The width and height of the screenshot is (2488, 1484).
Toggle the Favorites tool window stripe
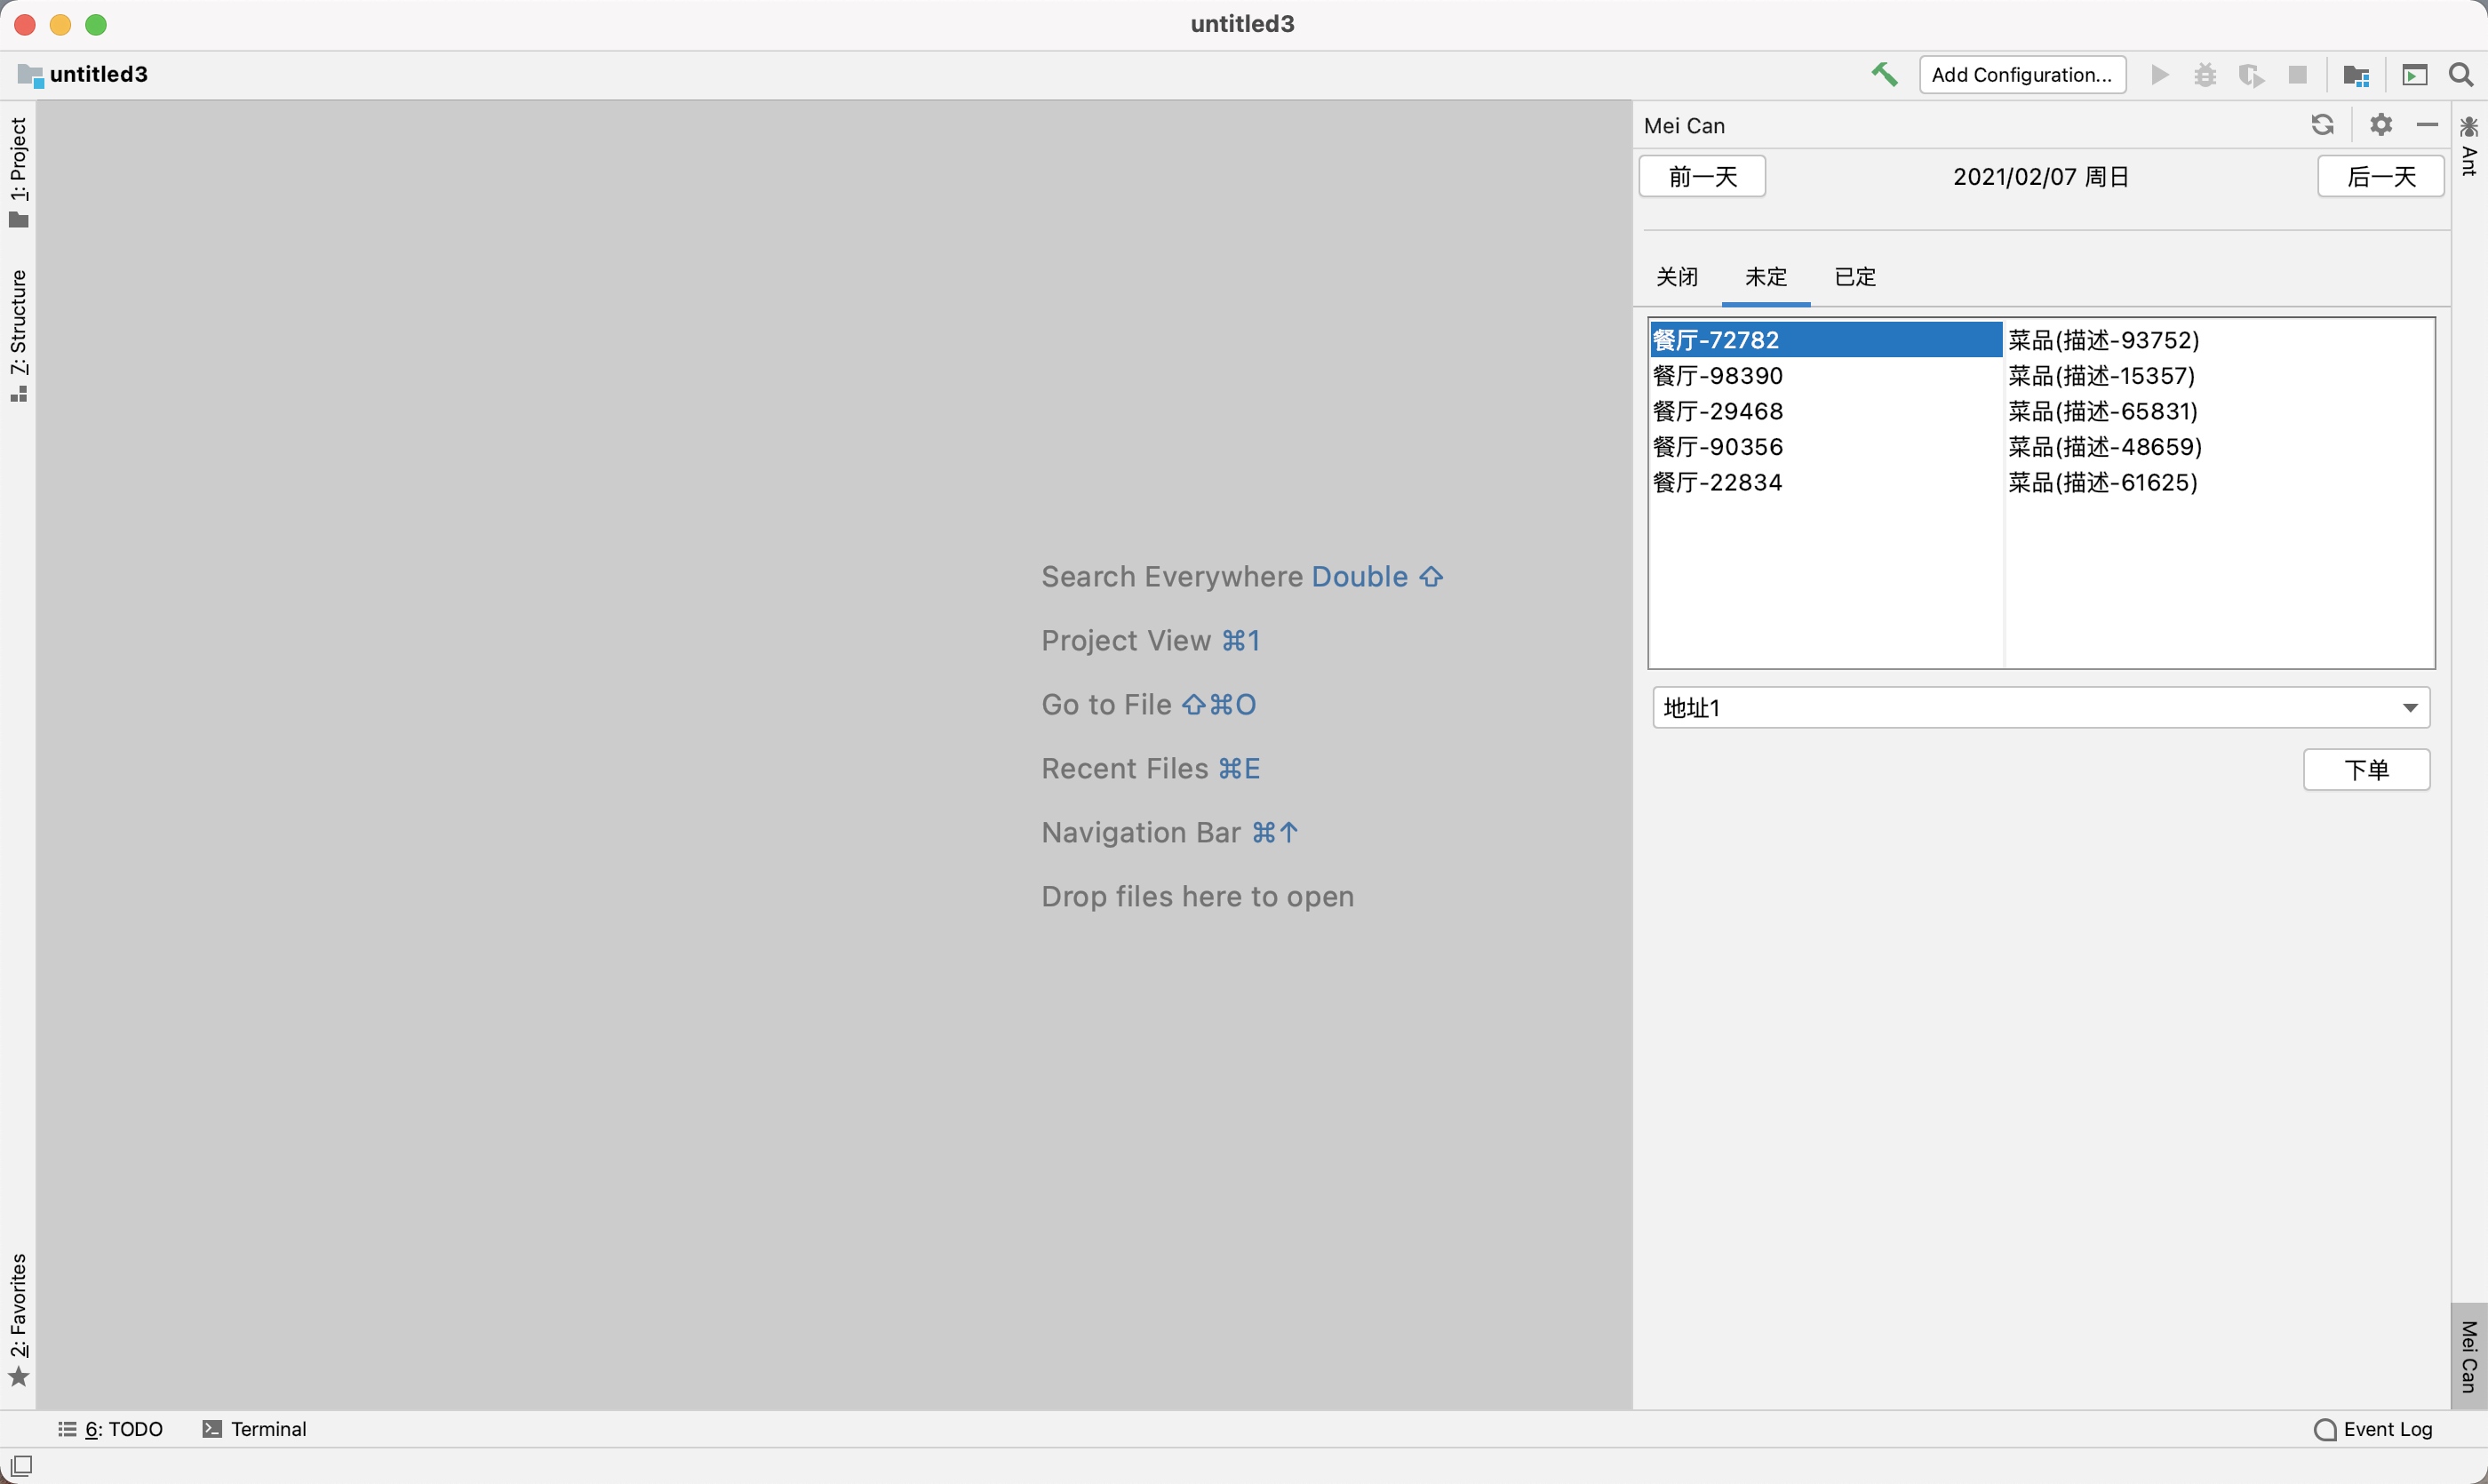tap(18, 1319)
